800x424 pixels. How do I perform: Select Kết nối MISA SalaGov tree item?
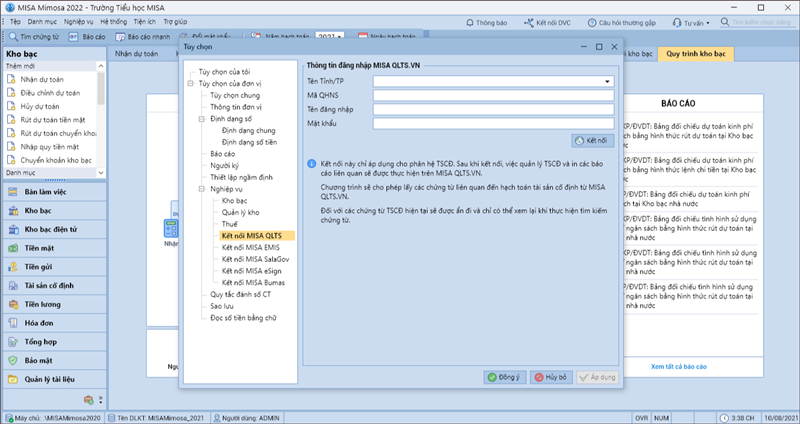tap(256, 259)
